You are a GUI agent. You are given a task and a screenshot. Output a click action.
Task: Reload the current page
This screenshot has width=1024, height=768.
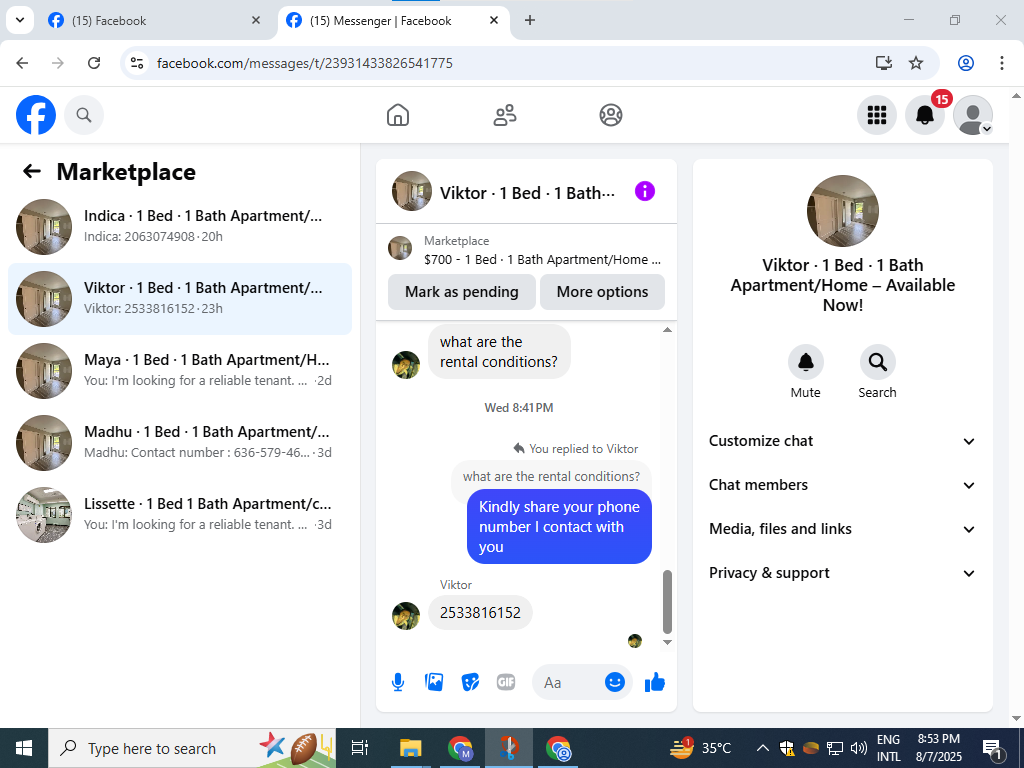click(x=94, y=63)
